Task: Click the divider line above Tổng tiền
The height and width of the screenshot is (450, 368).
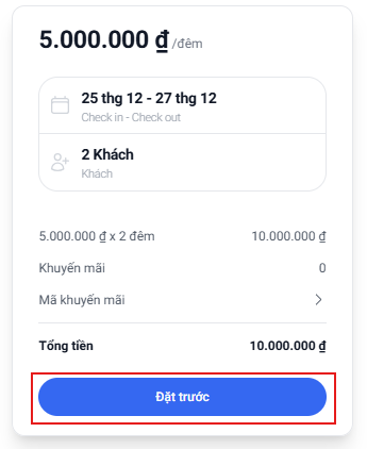Action: pos(182,323)
